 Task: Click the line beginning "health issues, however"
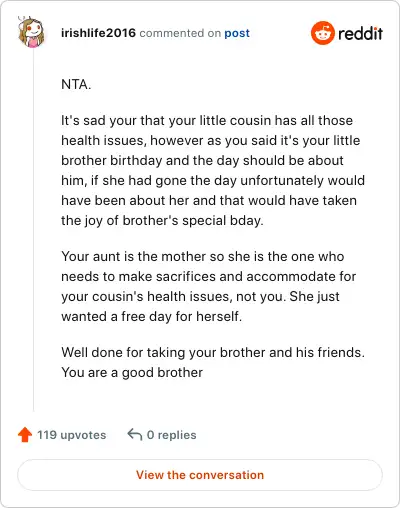(211, 140)
